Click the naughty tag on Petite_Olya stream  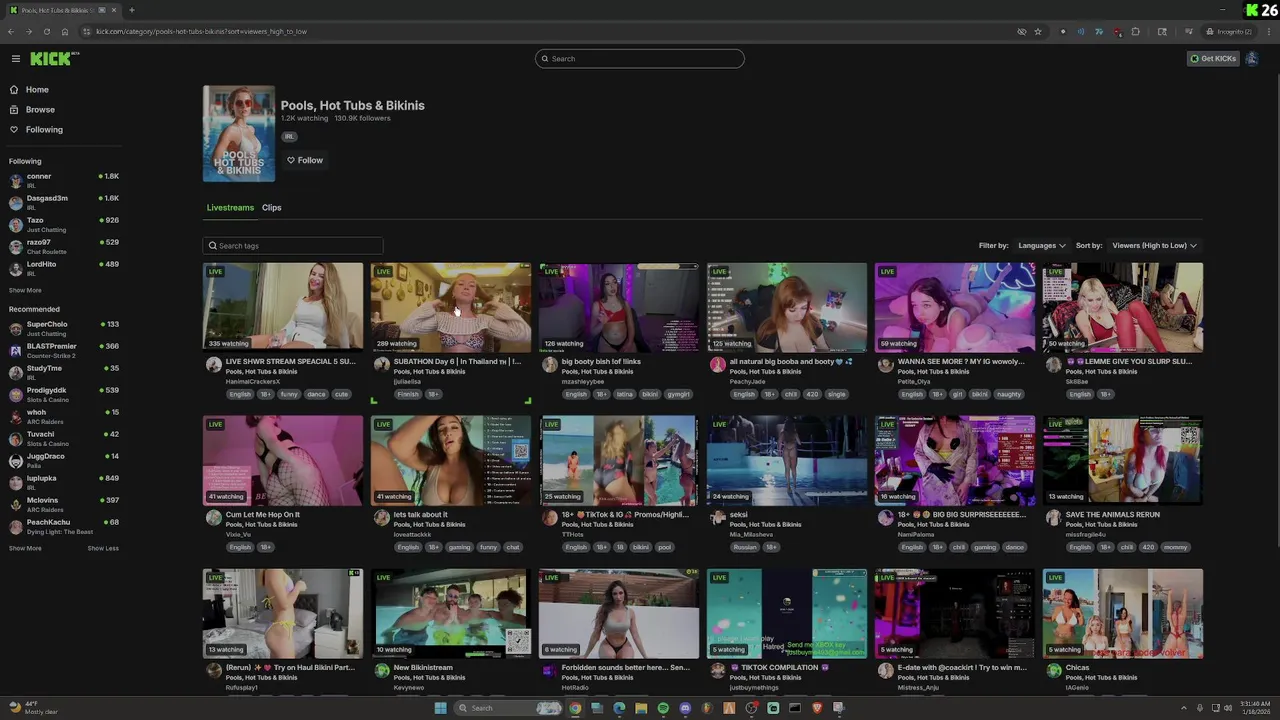(x=1009, y=394)
